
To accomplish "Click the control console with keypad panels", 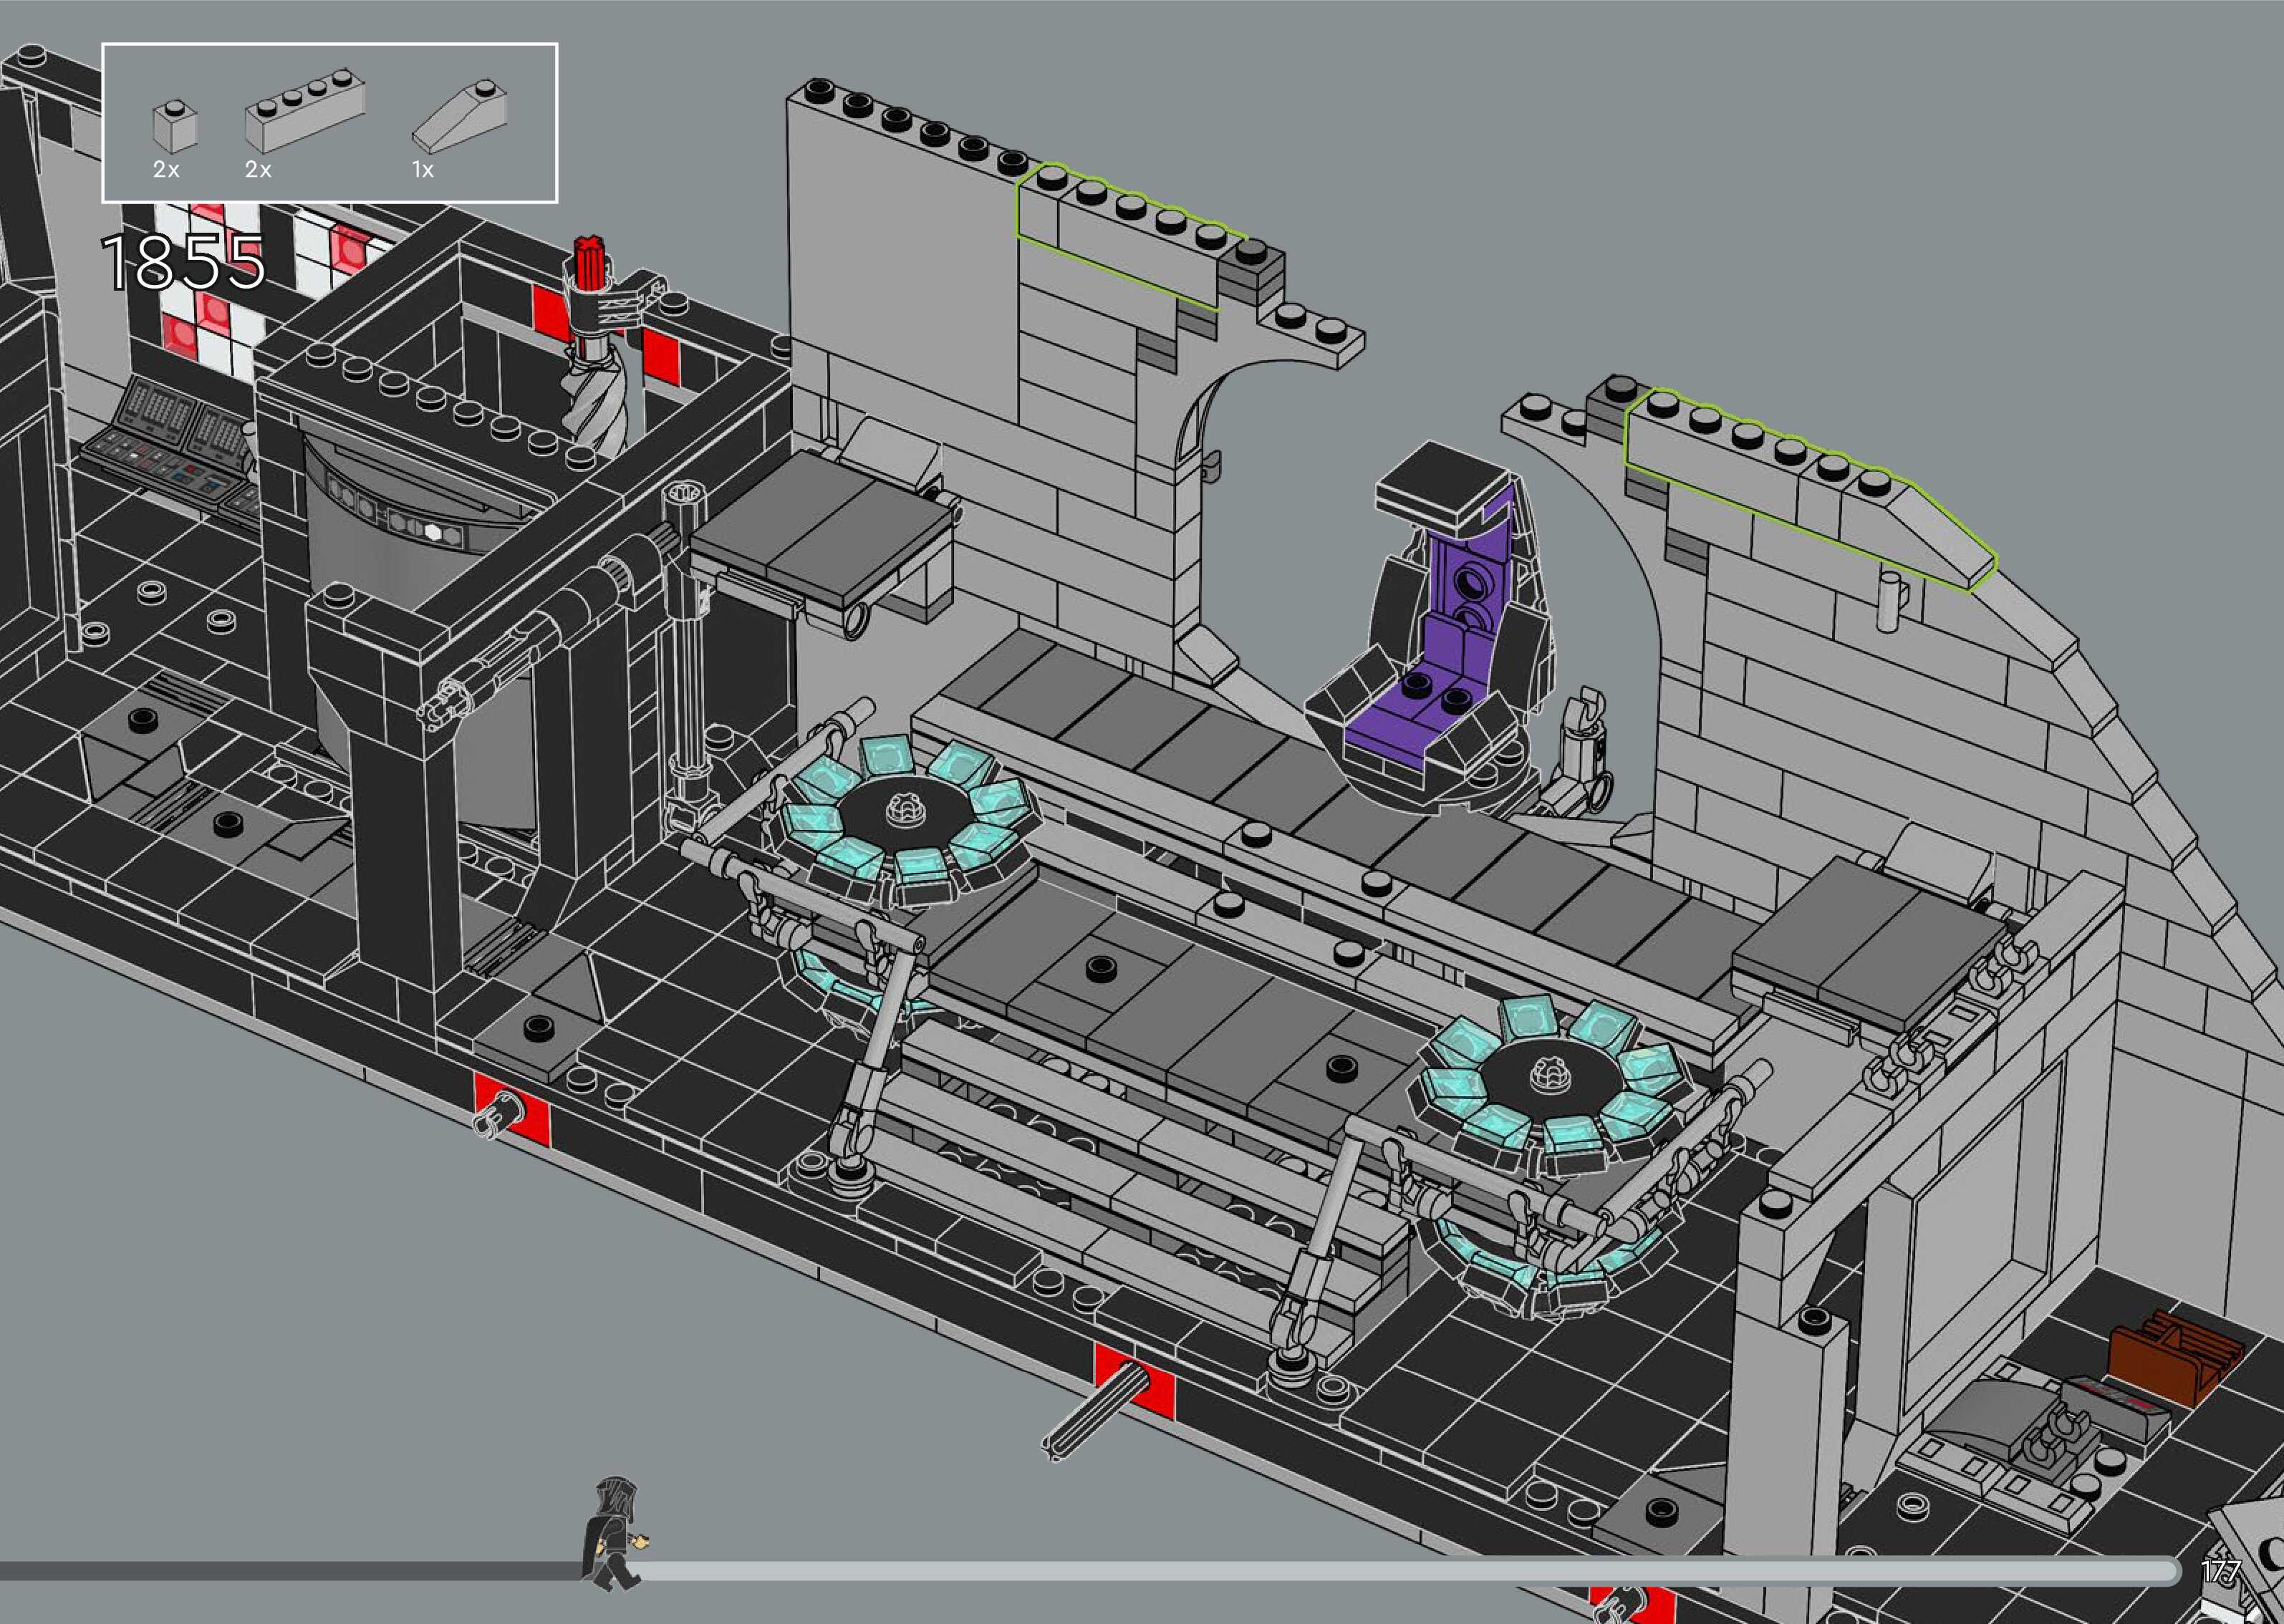I will (x=170, y=440).
